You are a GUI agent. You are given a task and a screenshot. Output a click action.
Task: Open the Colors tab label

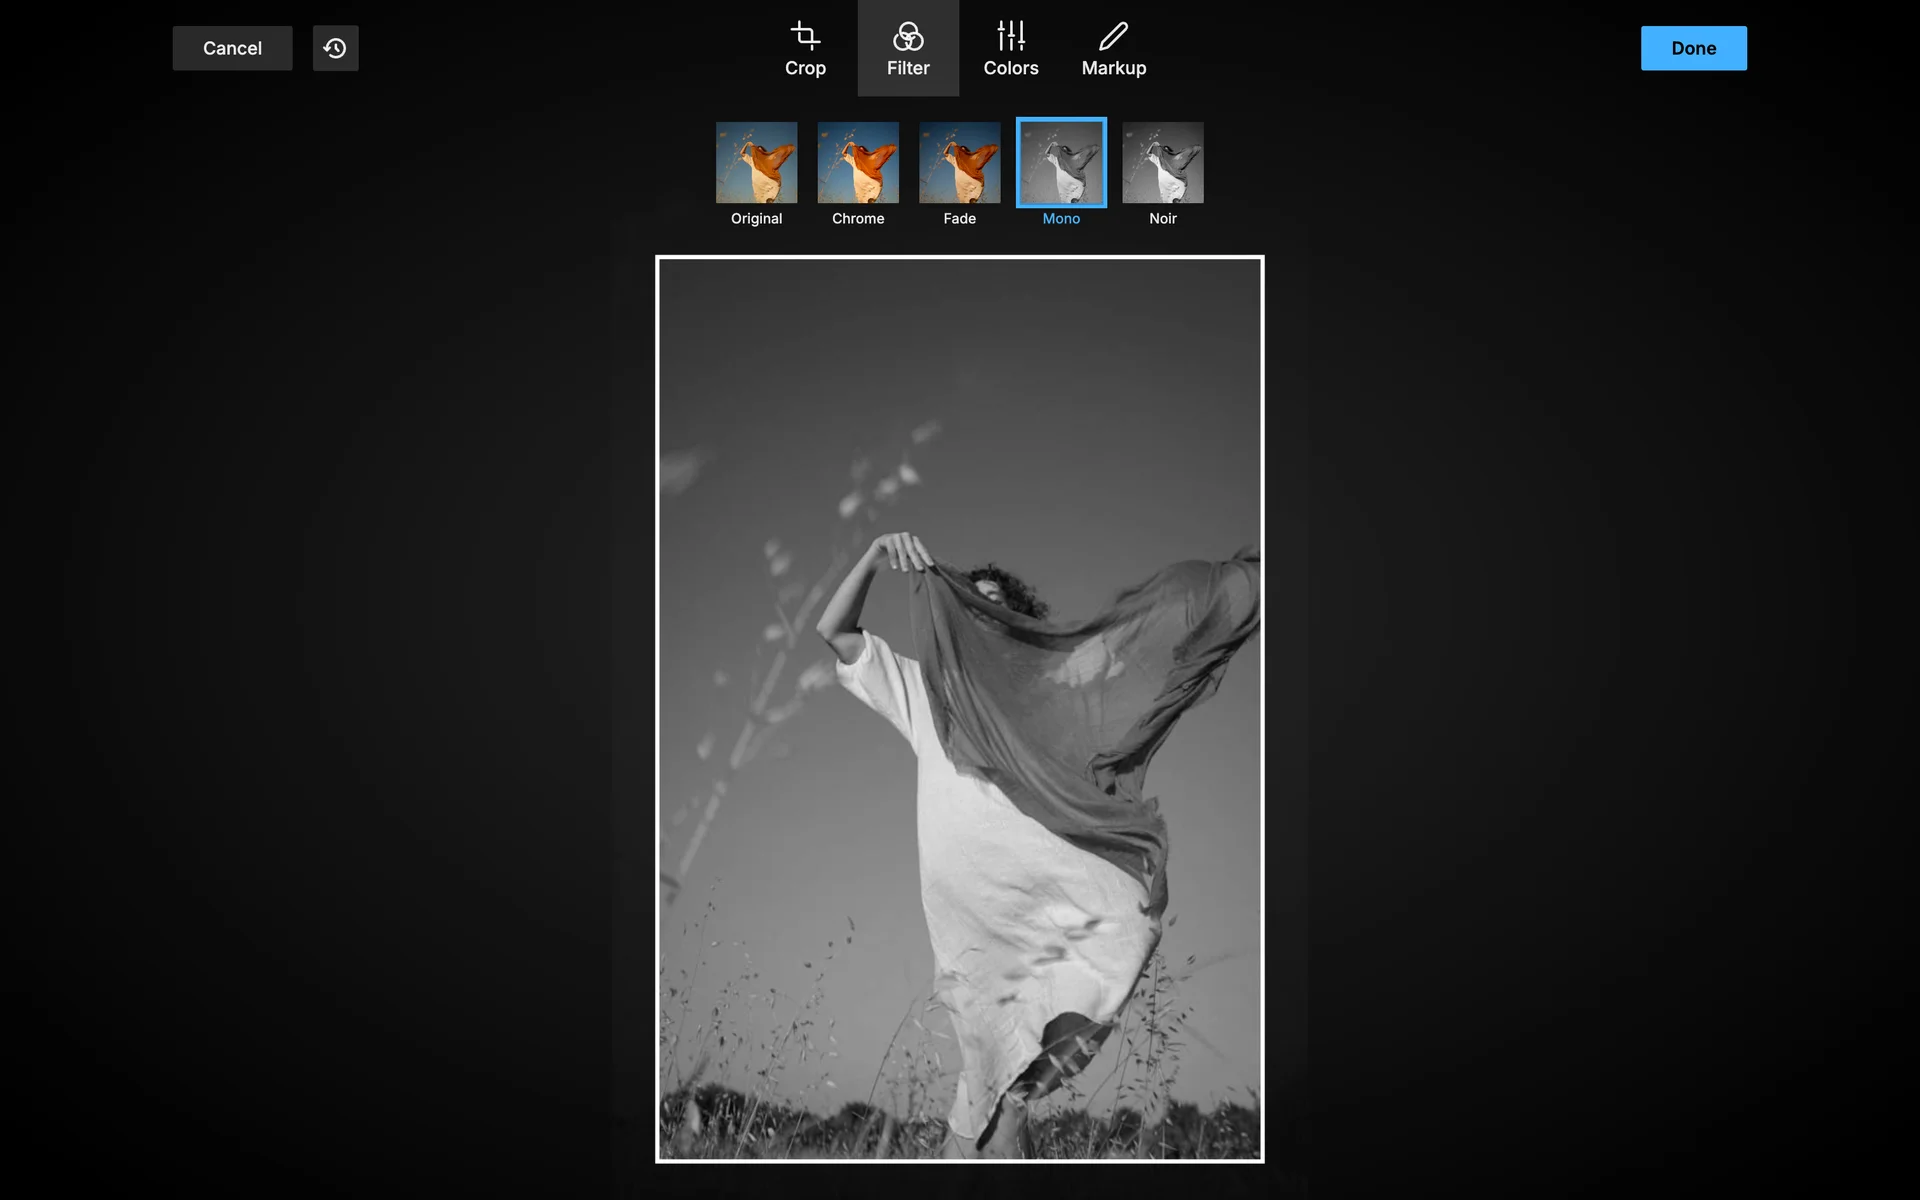(x=1011, y=68)
